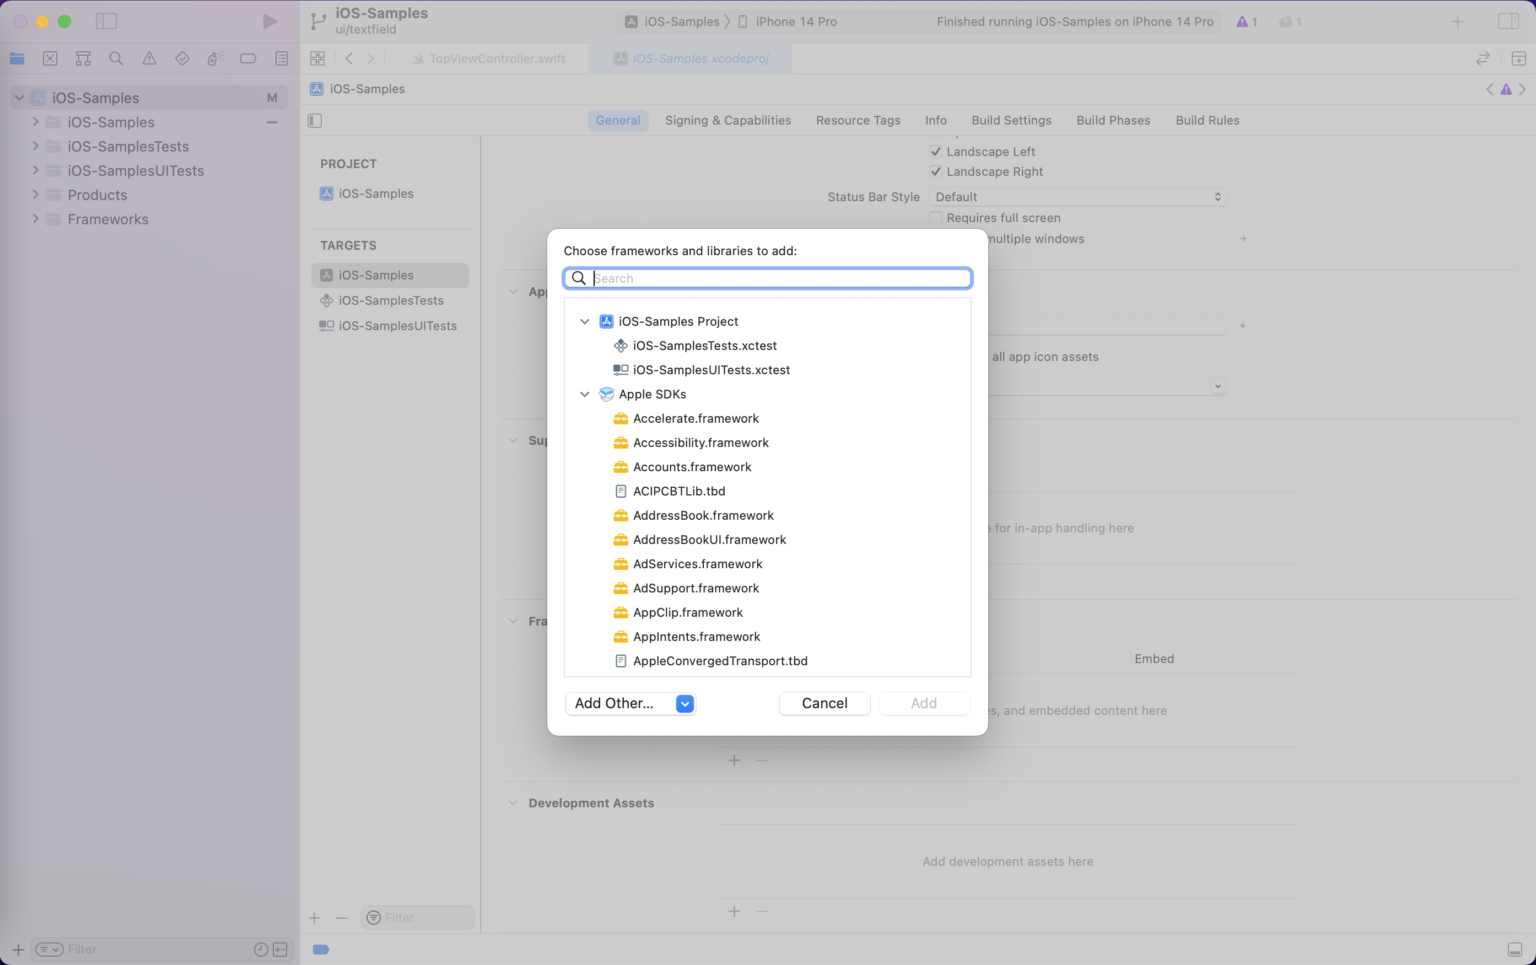The width and height of the screenshot is (1536, 965).
Task: Uncheck the Landscape Left orientation
Action: [x=936, y=151]
